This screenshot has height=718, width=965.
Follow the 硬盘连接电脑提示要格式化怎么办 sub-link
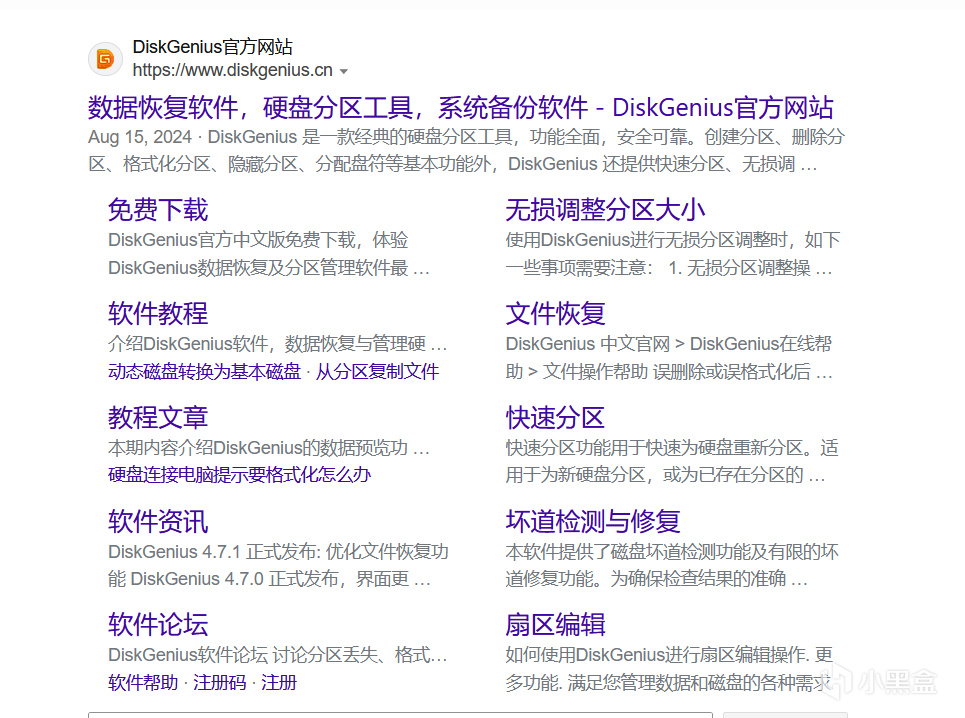click(x=239, y=474)
